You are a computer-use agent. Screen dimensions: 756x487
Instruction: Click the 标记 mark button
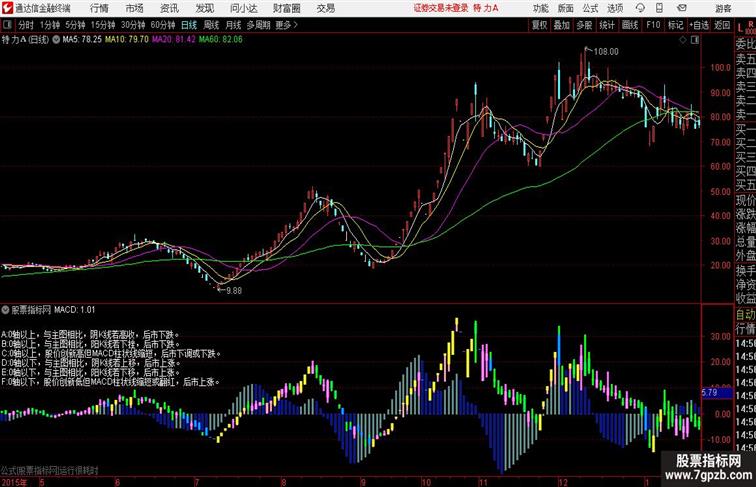(x=675, y=25)
